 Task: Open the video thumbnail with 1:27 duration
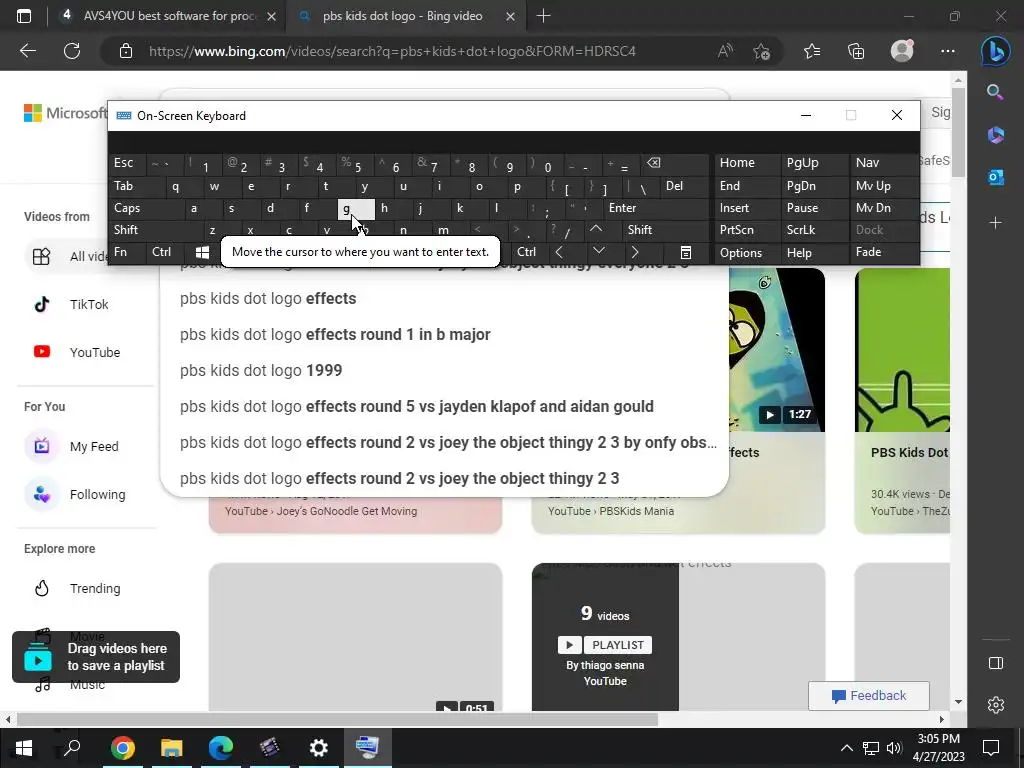tap(776, 349)
